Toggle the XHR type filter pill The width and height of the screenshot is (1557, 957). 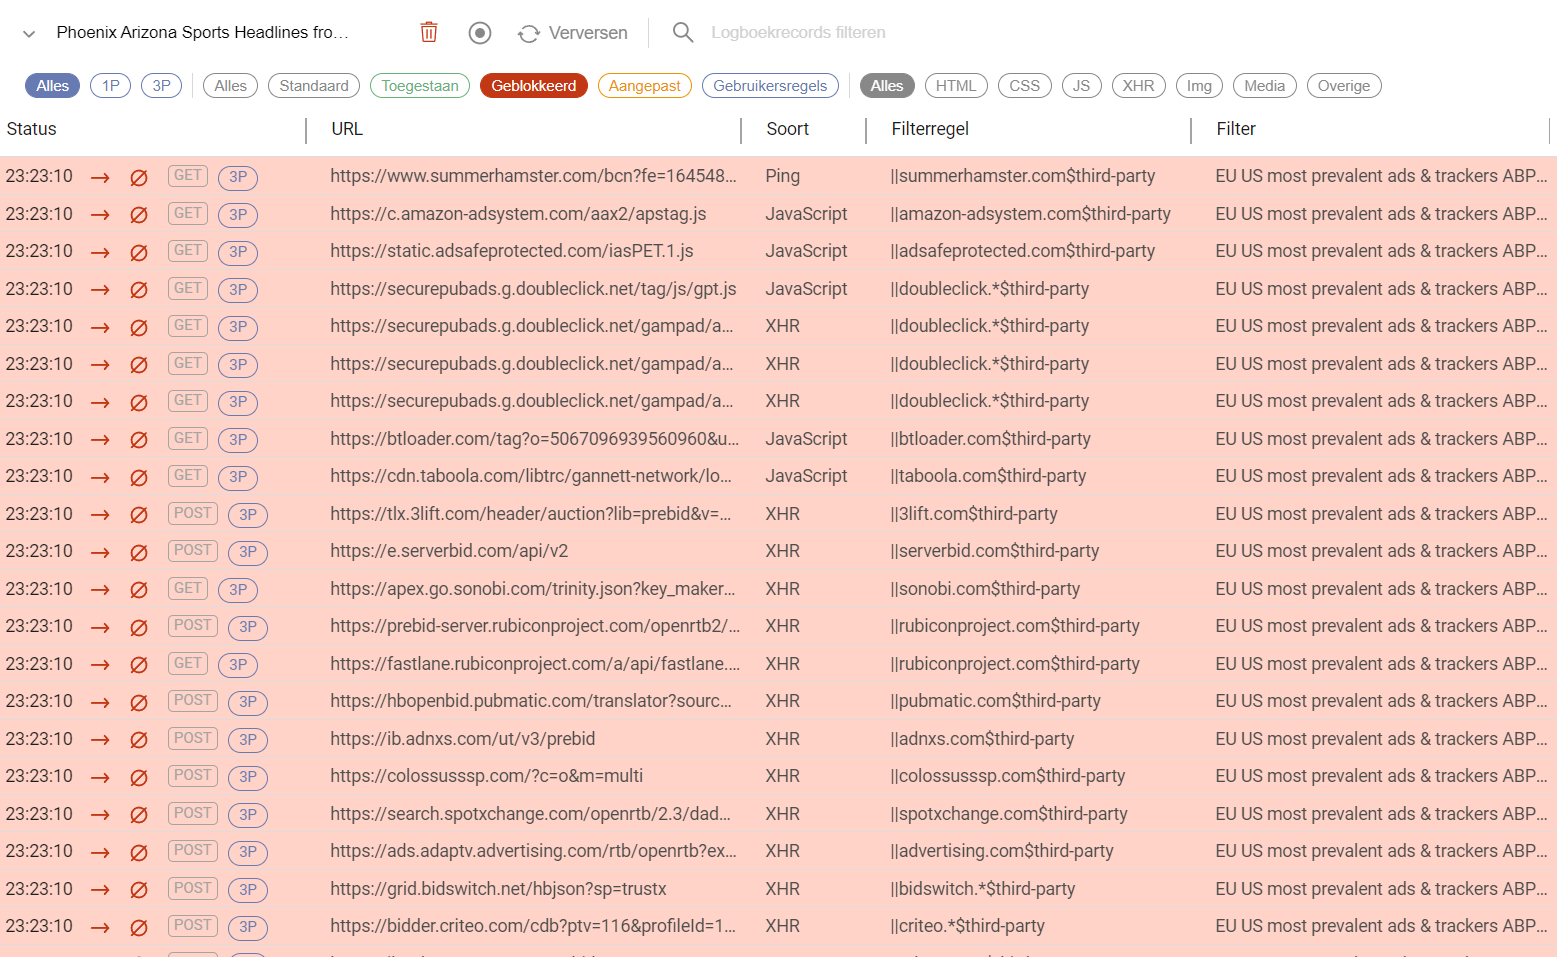tap(1139, 86)
